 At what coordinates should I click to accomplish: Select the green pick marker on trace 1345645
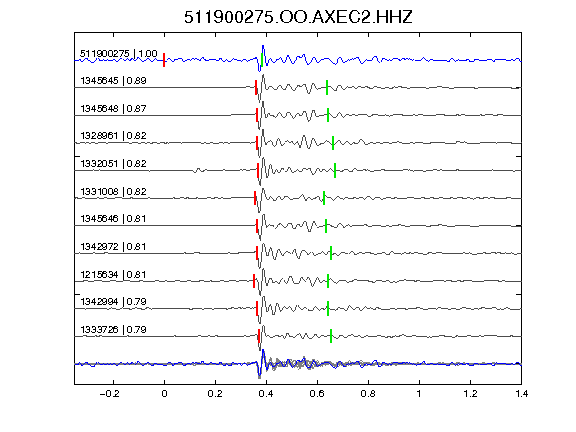pyautogui.click(x=327, y=88)
